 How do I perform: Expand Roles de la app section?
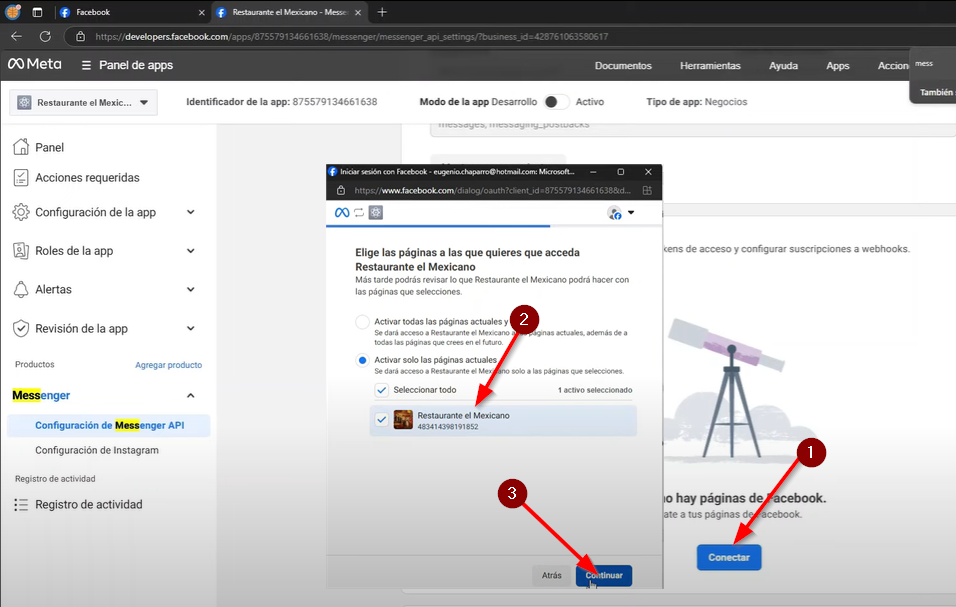tap(191, 250)
